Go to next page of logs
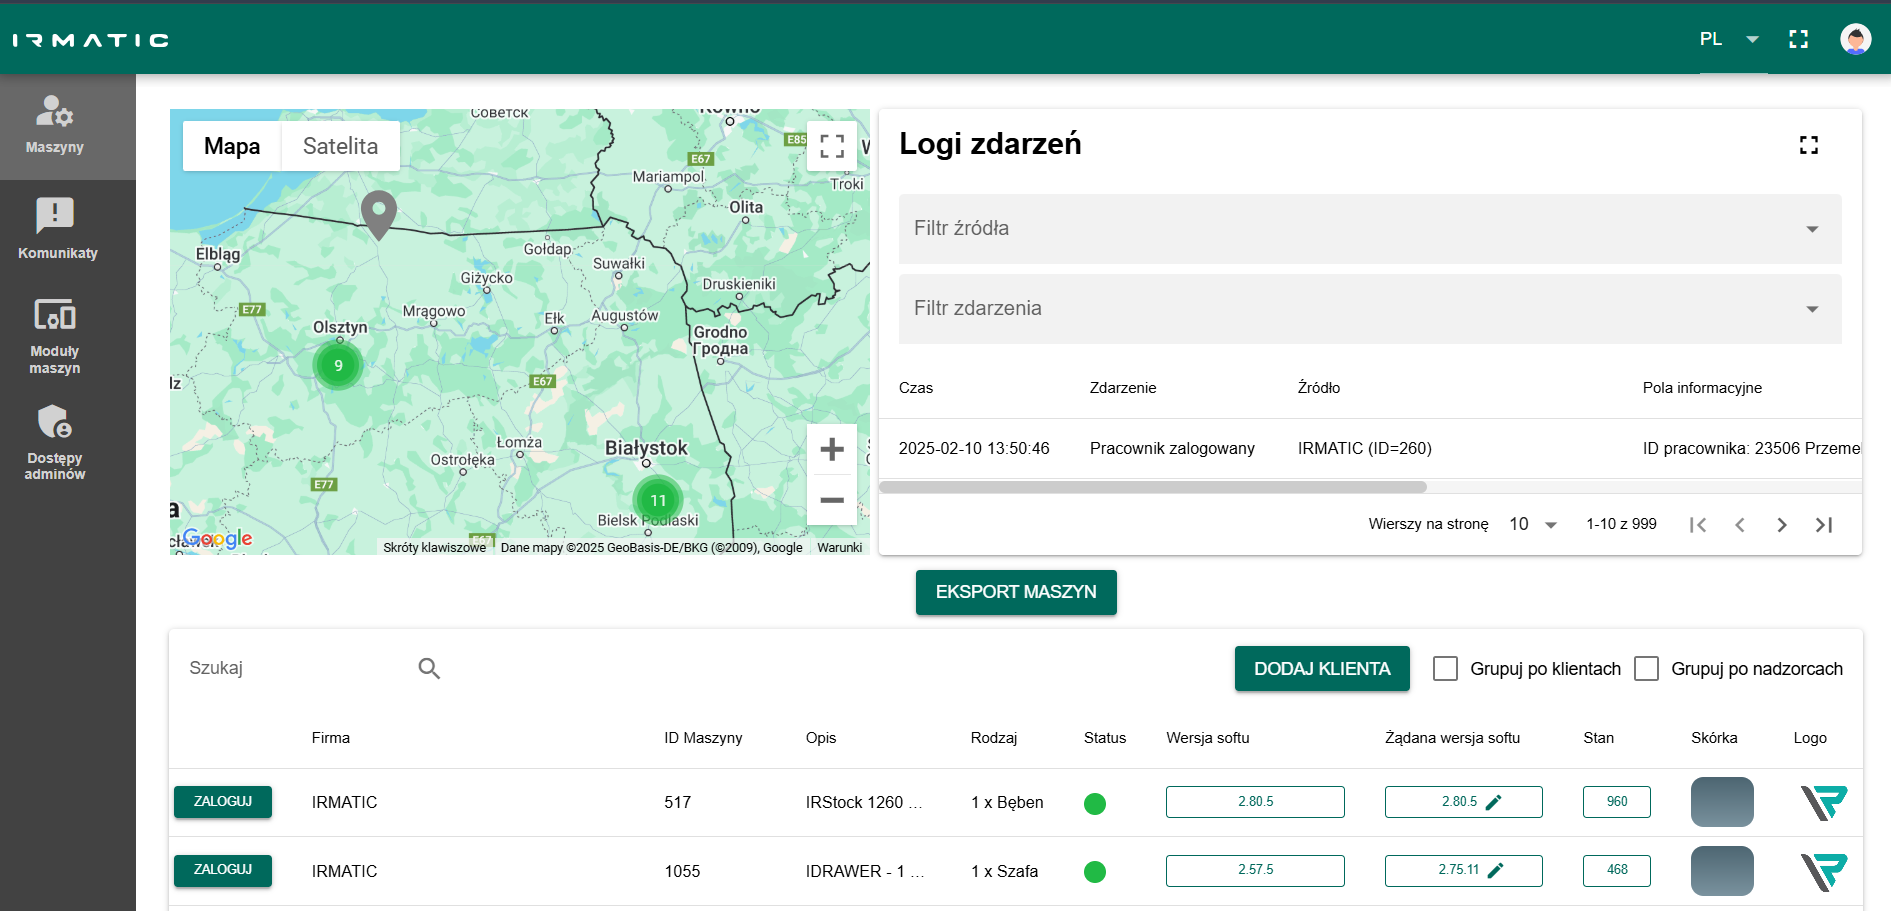The height and width of the screenshot is (911, 1891). point(1782,525)
